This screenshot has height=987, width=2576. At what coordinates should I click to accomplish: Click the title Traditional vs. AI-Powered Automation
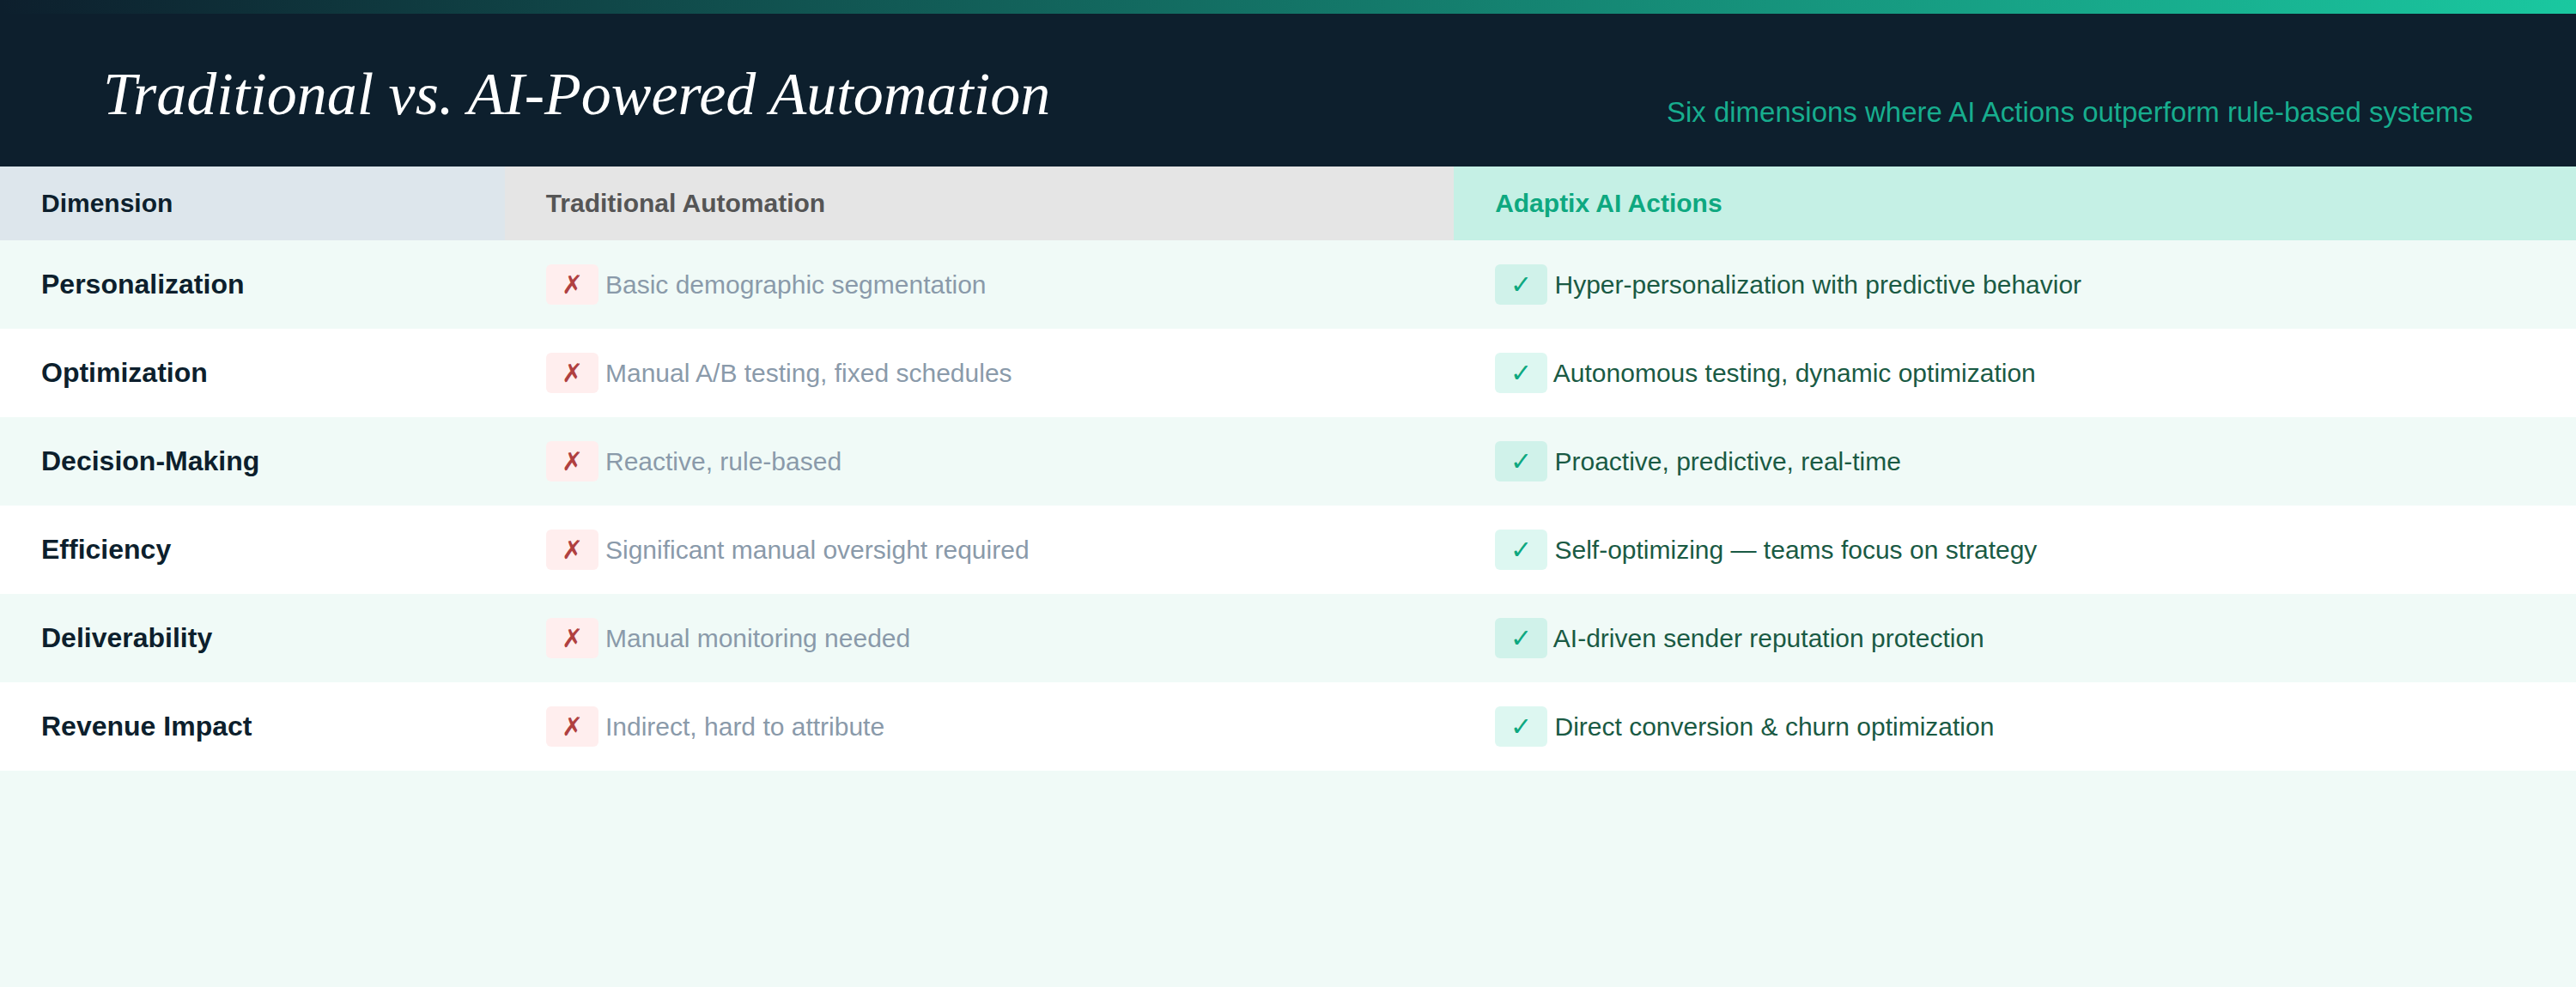click(577, 95)
